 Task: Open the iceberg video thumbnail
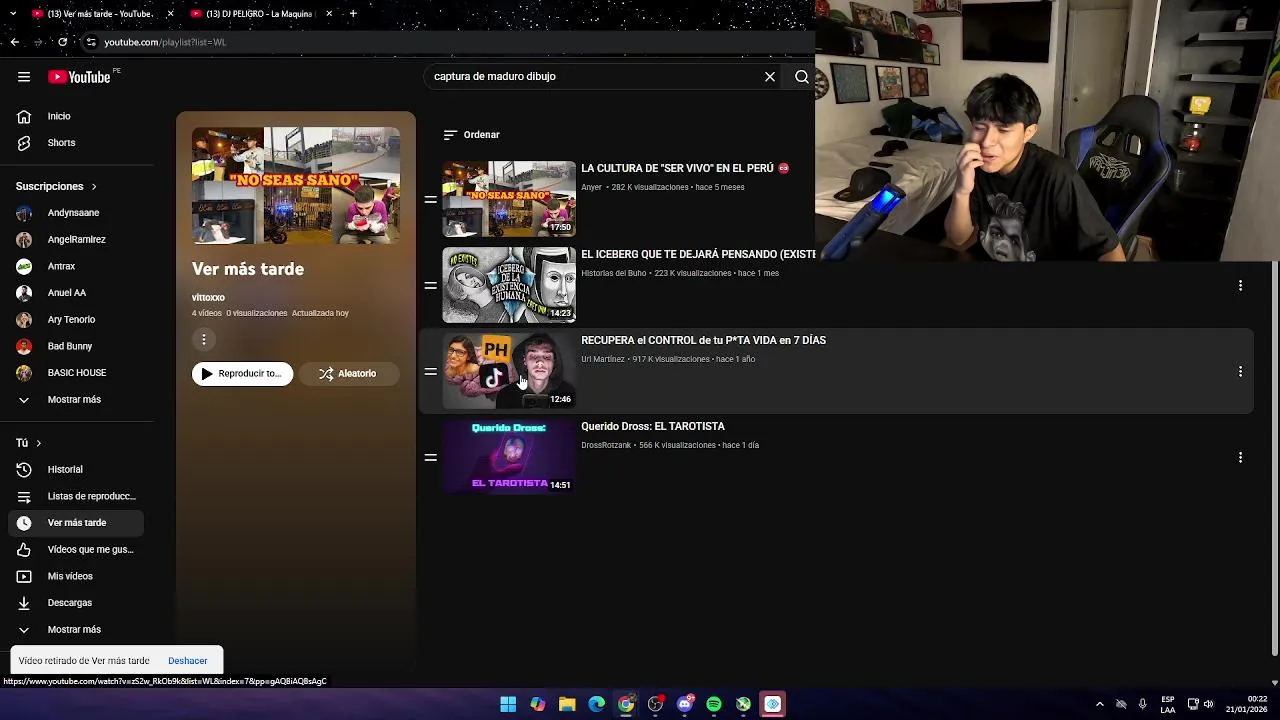pyautogui.click(x=509, y=285)
